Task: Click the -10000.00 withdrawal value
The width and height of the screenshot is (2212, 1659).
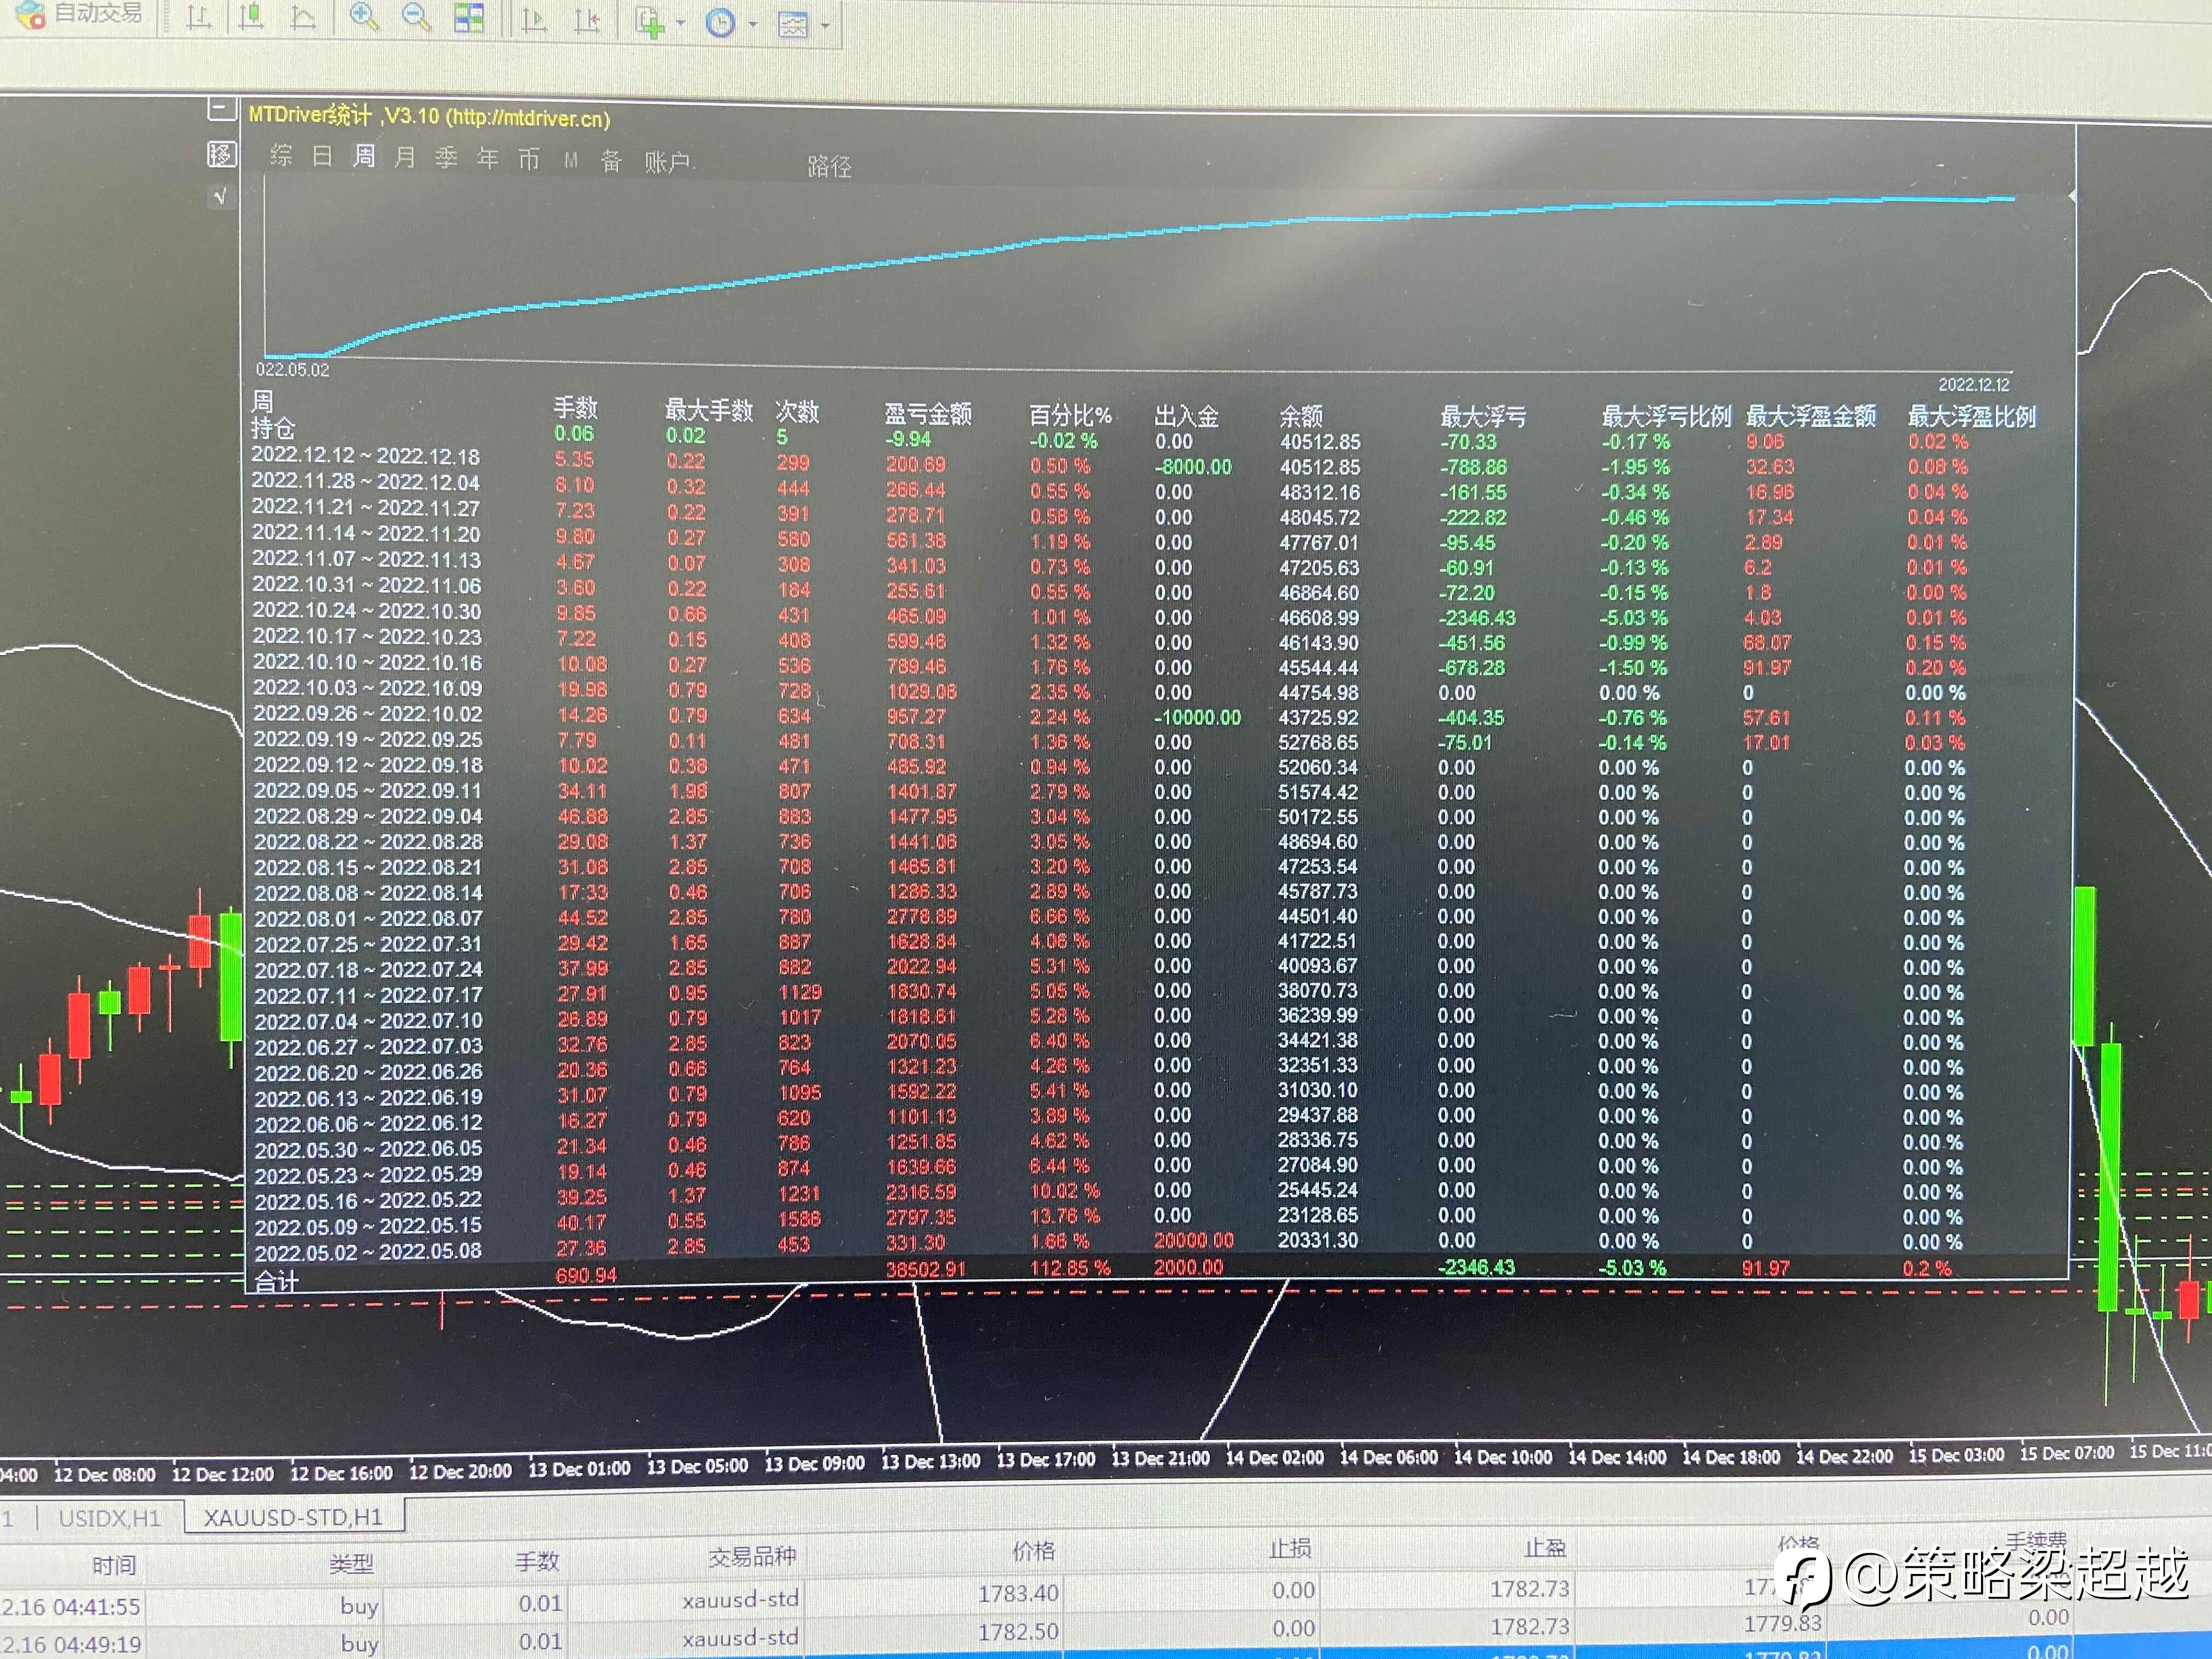Action: click(x=1197, y=718)
